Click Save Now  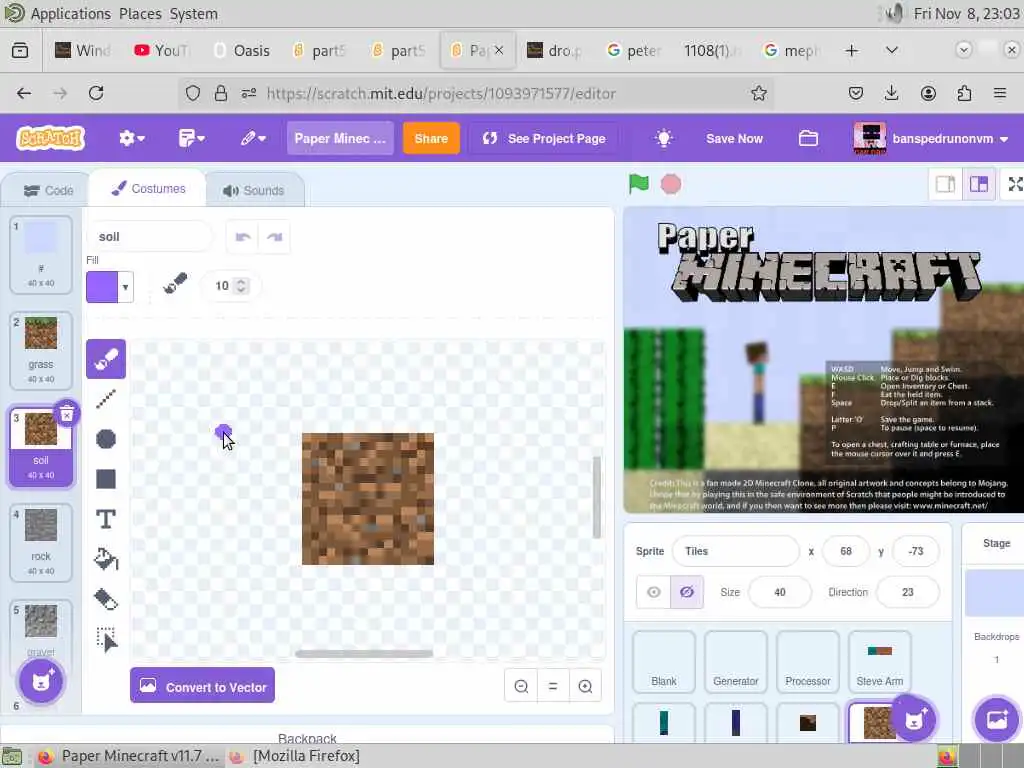[x=734, y=138]
